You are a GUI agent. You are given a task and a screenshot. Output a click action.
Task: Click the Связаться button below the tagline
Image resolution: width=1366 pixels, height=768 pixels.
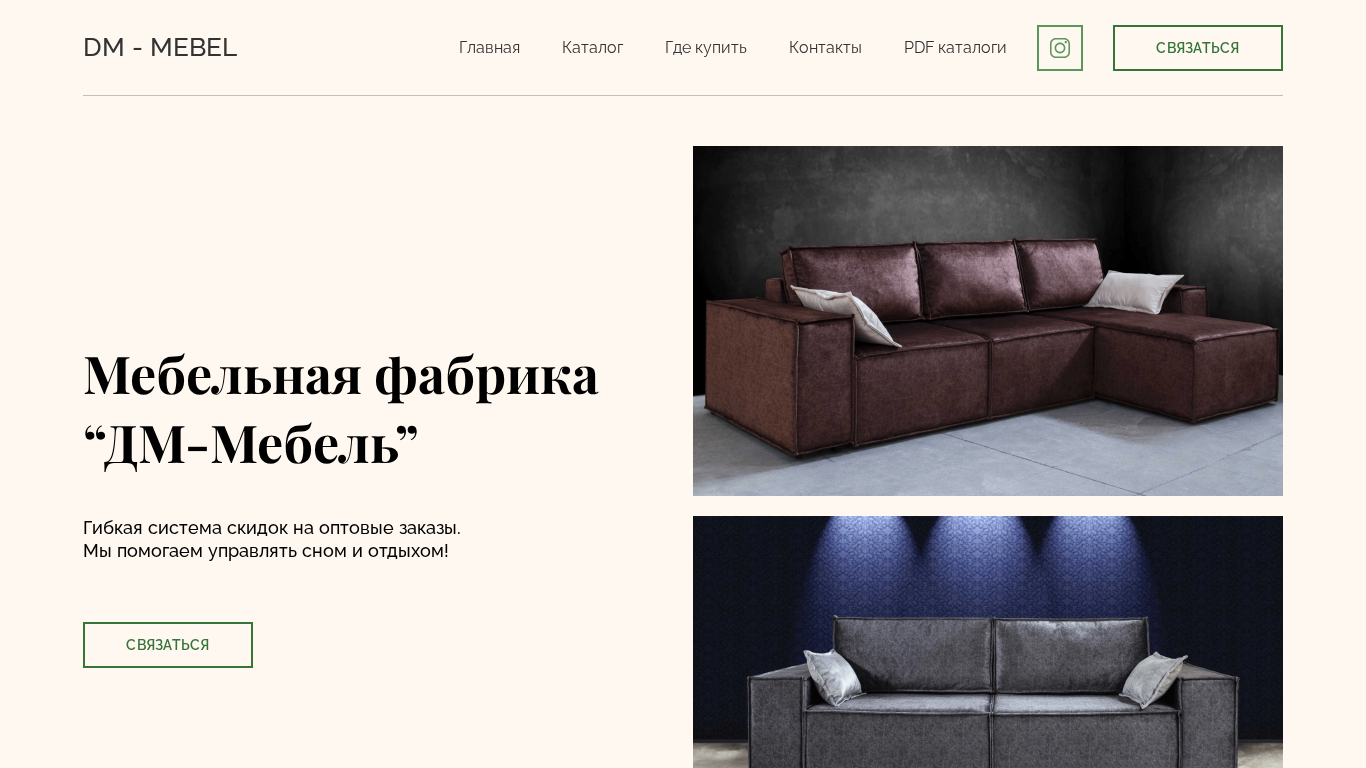point(168,645)
